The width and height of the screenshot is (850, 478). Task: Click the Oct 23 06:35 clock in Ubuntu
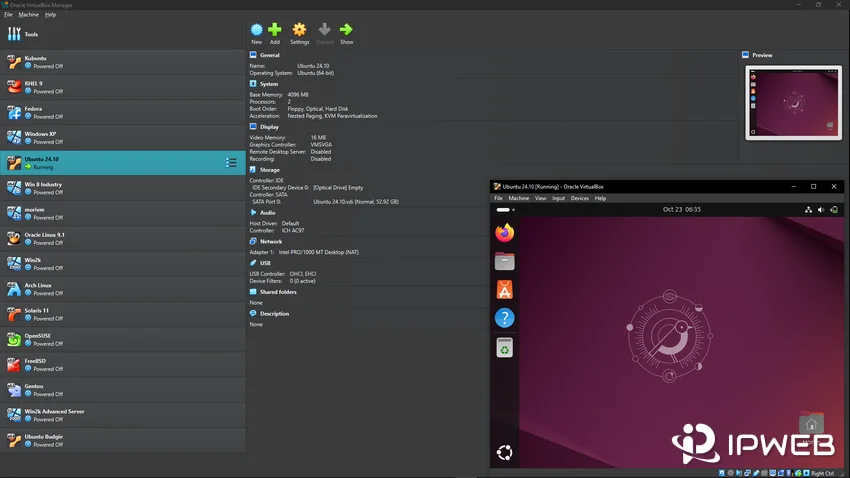681,209
